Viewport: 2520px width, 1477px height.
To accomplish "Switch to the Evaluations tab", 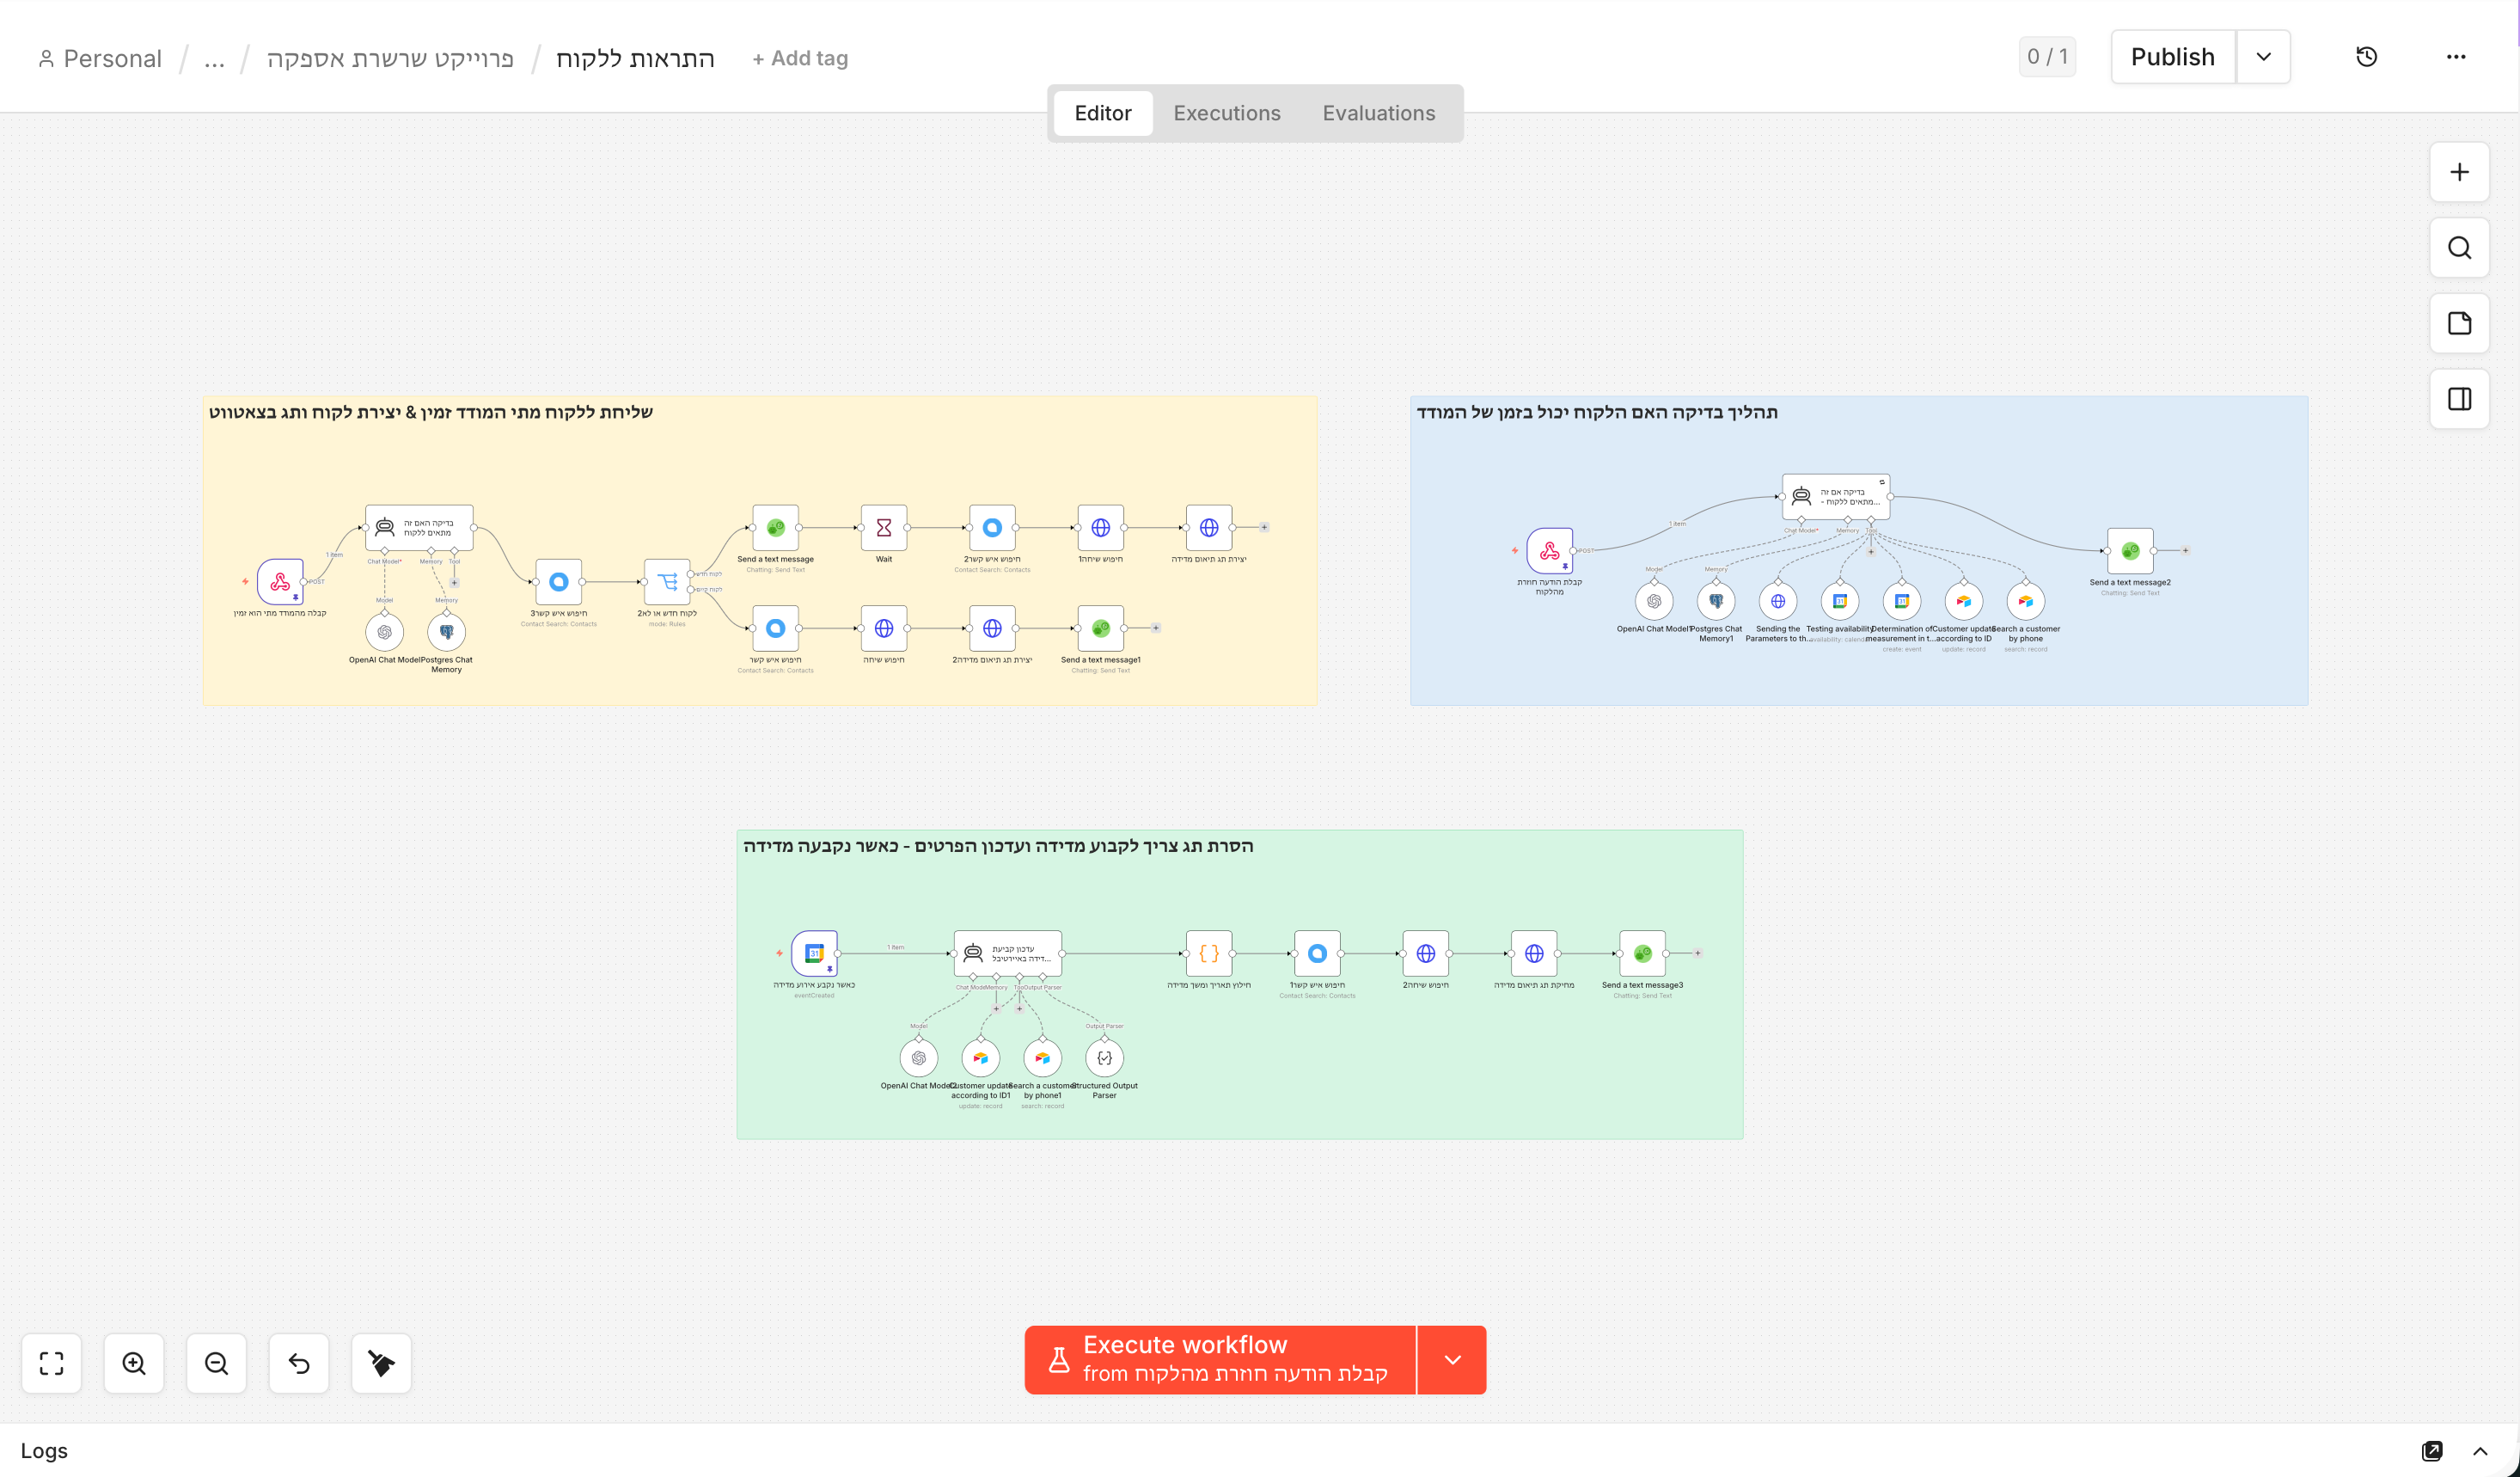I will (x=1378, y=113).
